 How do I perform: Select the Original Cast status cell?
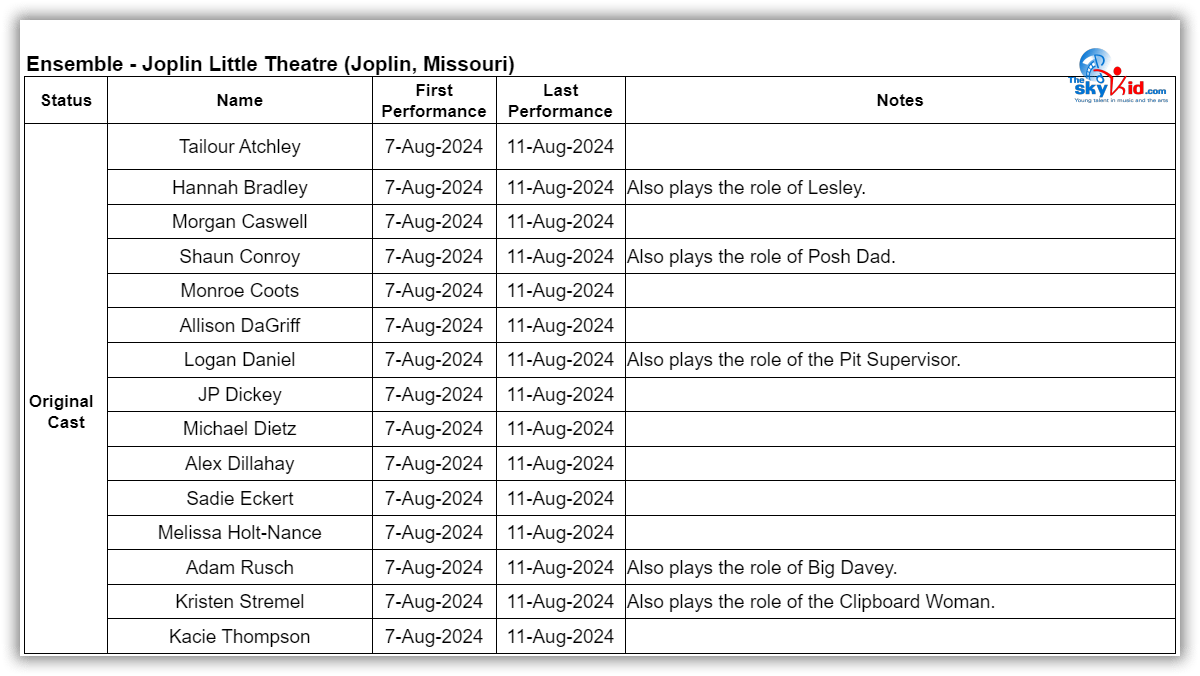pos(61,412)
